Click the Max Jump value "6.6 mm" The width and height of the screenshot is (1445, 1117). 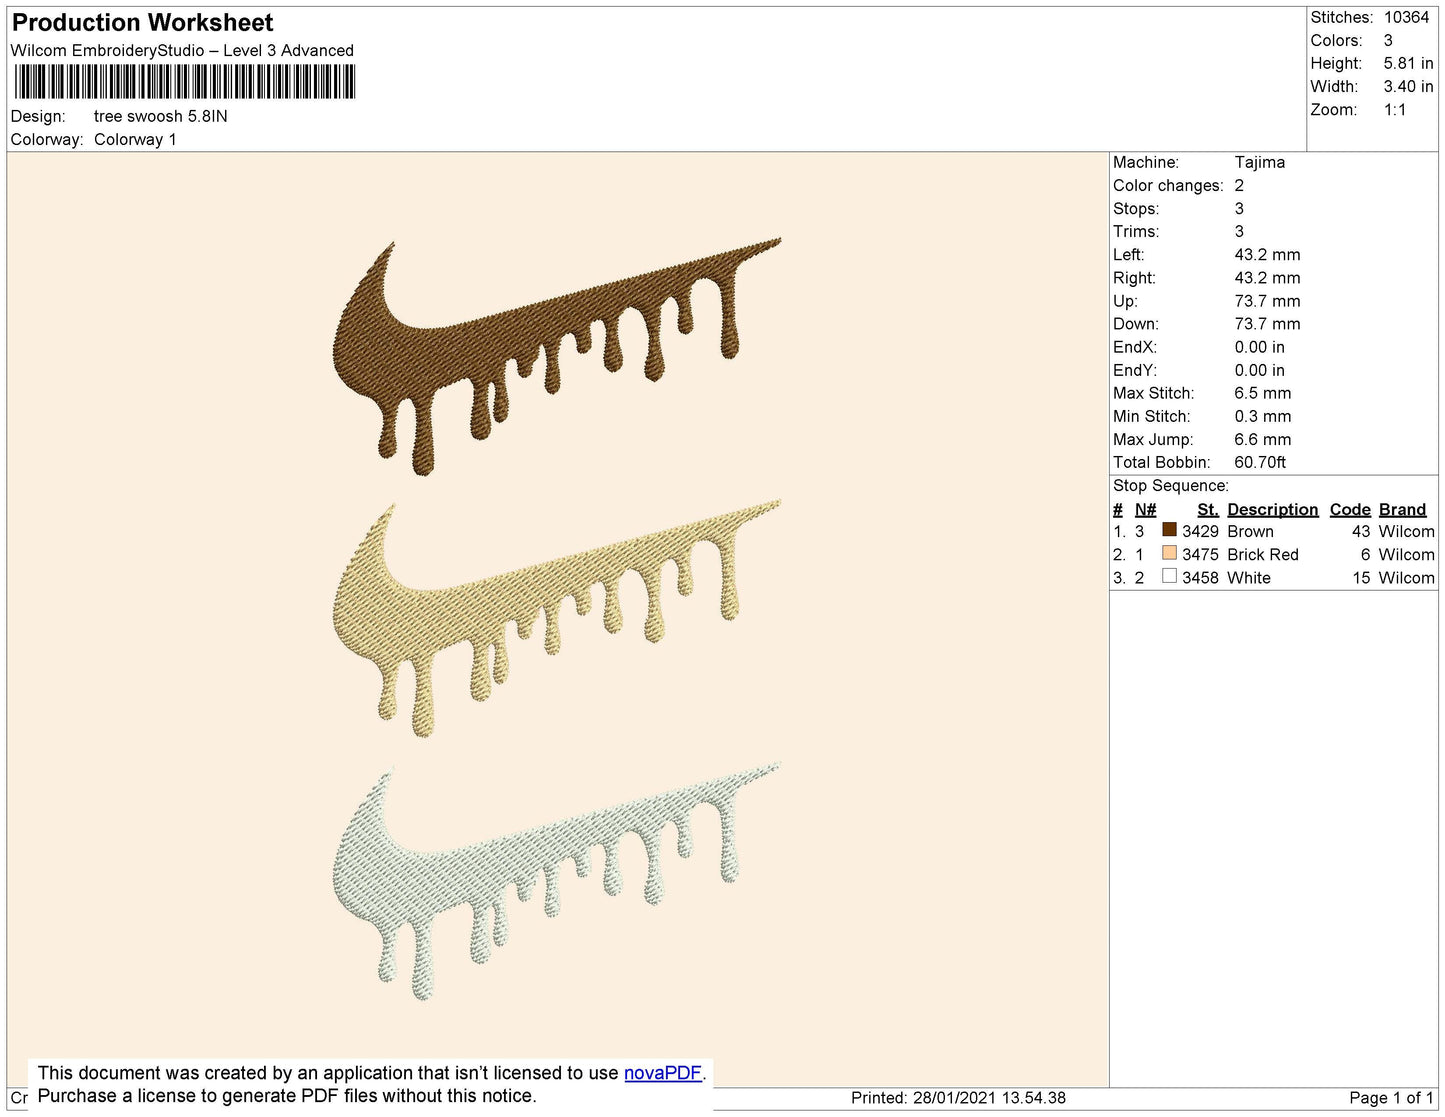pos(1263,439)
